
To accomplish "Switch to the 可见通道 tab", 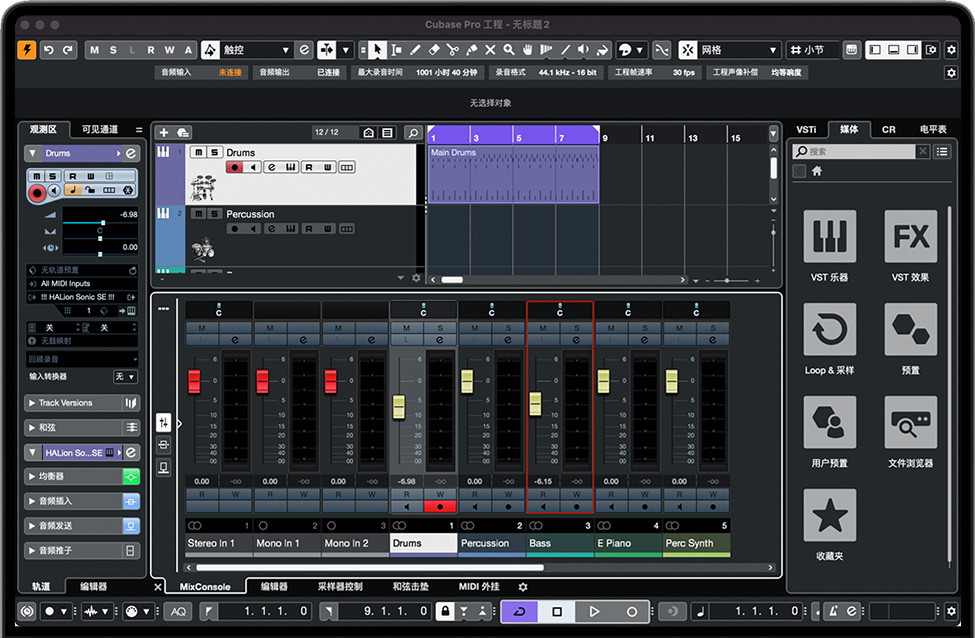I will pos(100,129).
